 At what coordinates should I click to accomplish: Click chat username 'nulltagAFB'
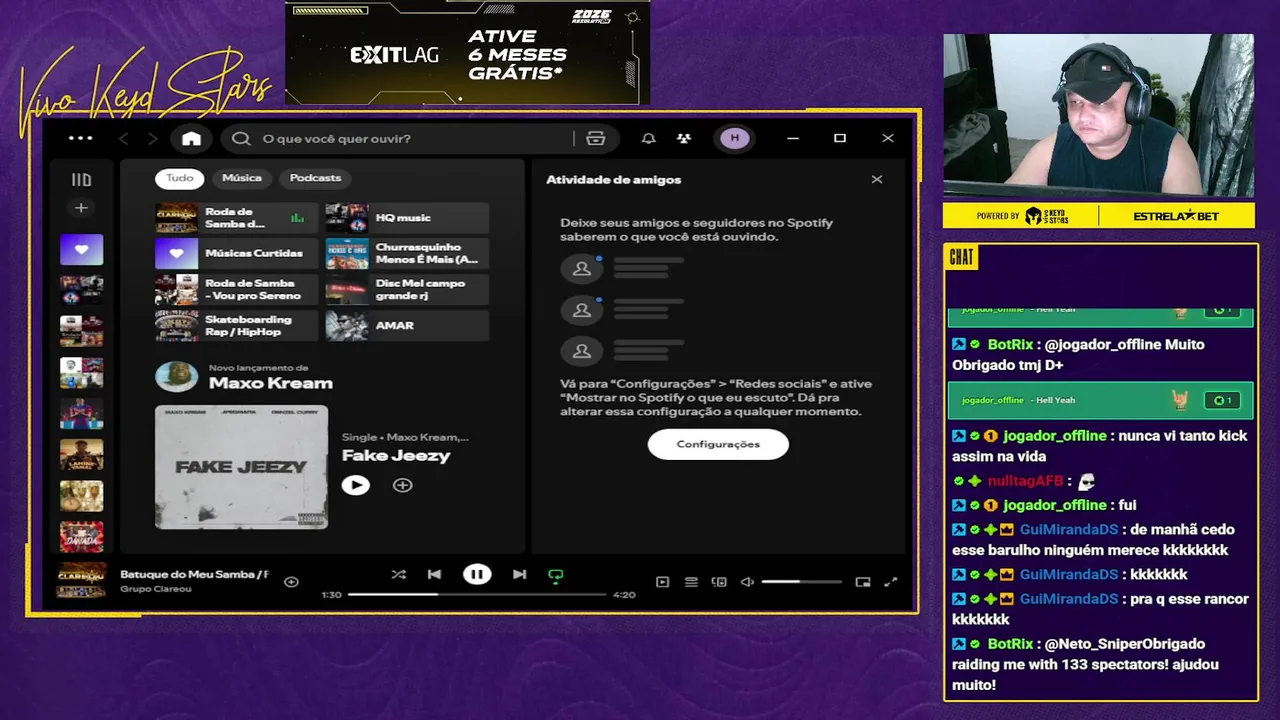pyautogui.click(x=1025, y=481)
